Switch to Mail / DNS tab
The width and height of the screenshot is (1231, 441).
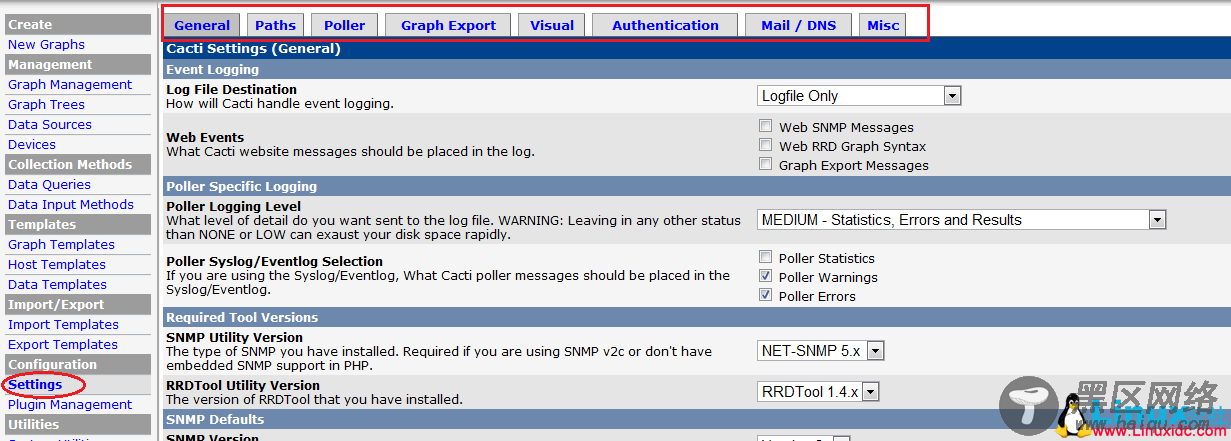coord(797,25)
